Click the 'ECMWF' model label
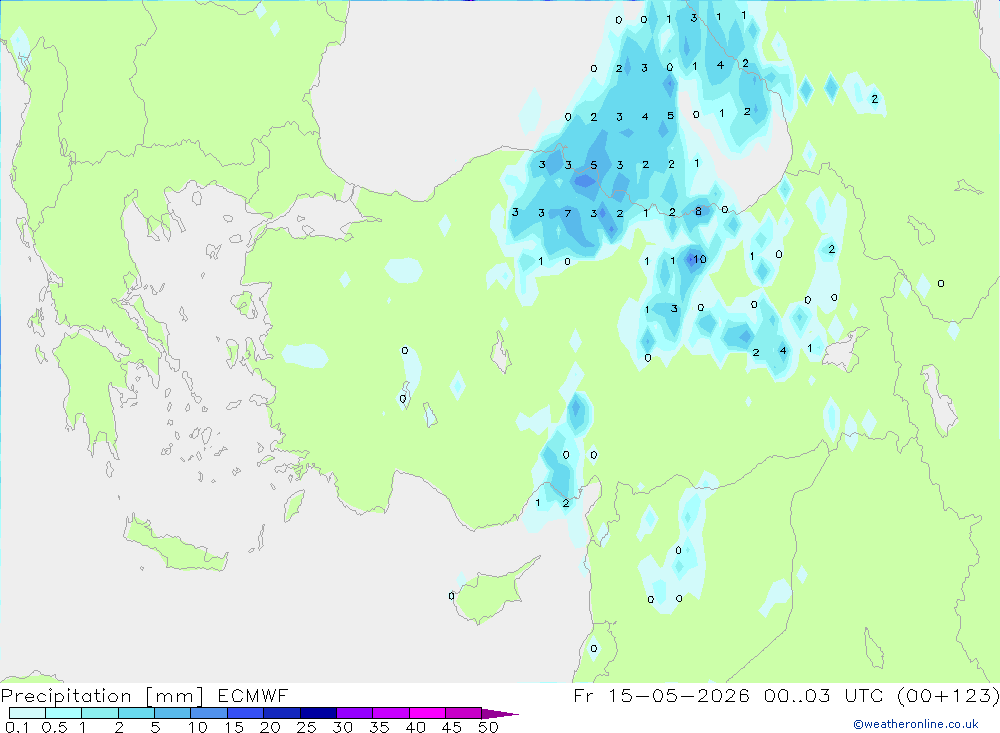This screenshot has width=1000, height=733. pyautogui.click(x=253, y=695)
